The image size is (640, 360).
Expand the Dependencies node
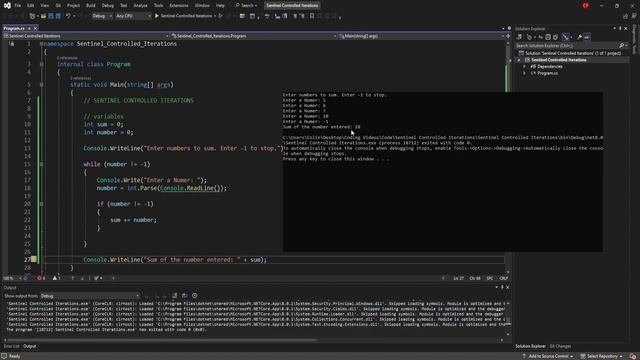pyautogui.click(x=524, y=67)
